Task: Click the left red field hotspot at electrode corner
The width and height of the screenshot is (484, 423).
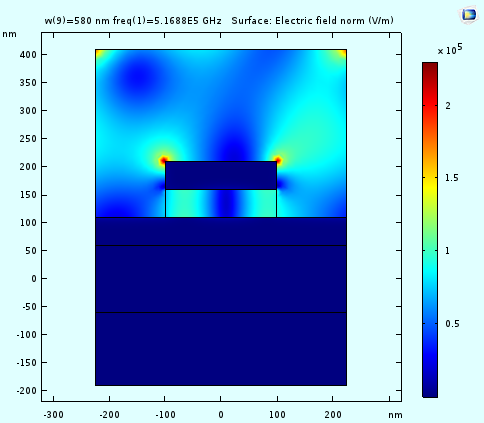Action: (x=163, y=161)
